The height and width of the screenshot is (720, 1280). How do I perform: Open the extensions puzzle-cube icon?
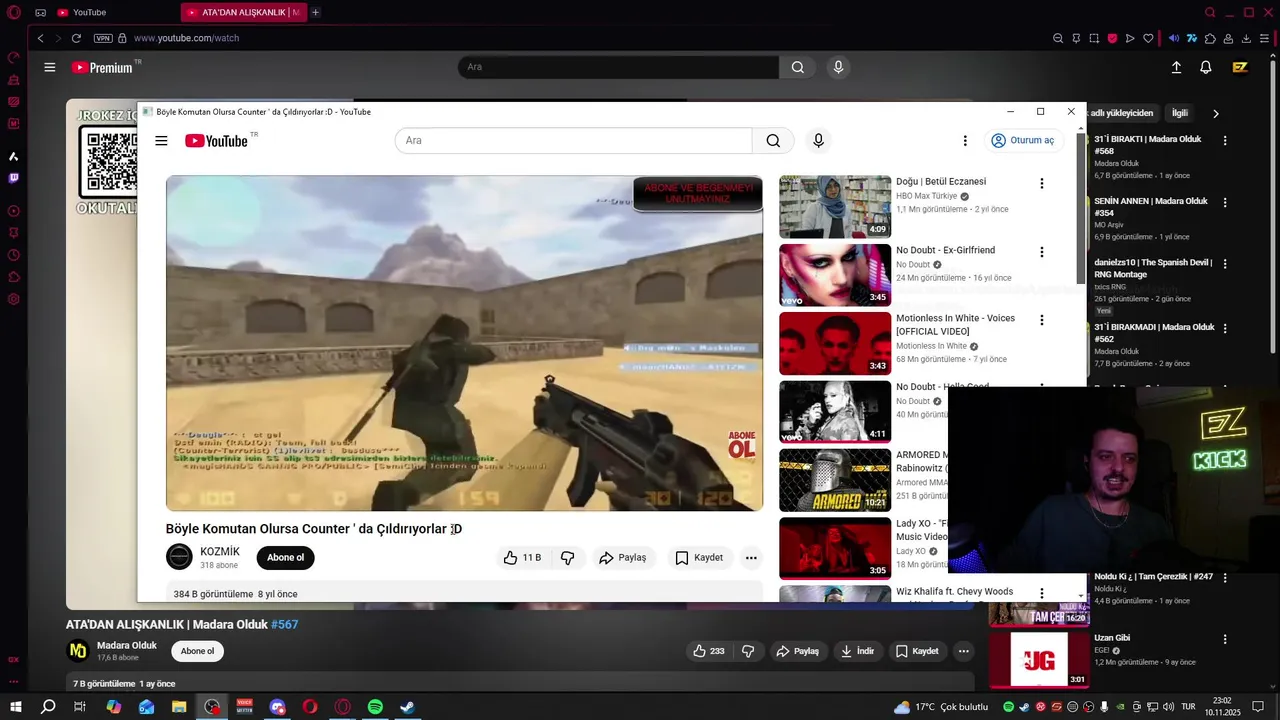(x=1210, y=38)
